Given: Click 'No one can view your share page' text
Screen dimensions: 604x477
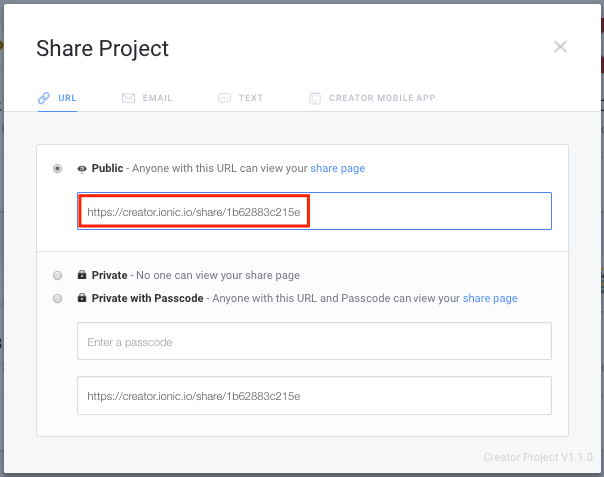Looking at the screenshot, I should click(218, 275).
